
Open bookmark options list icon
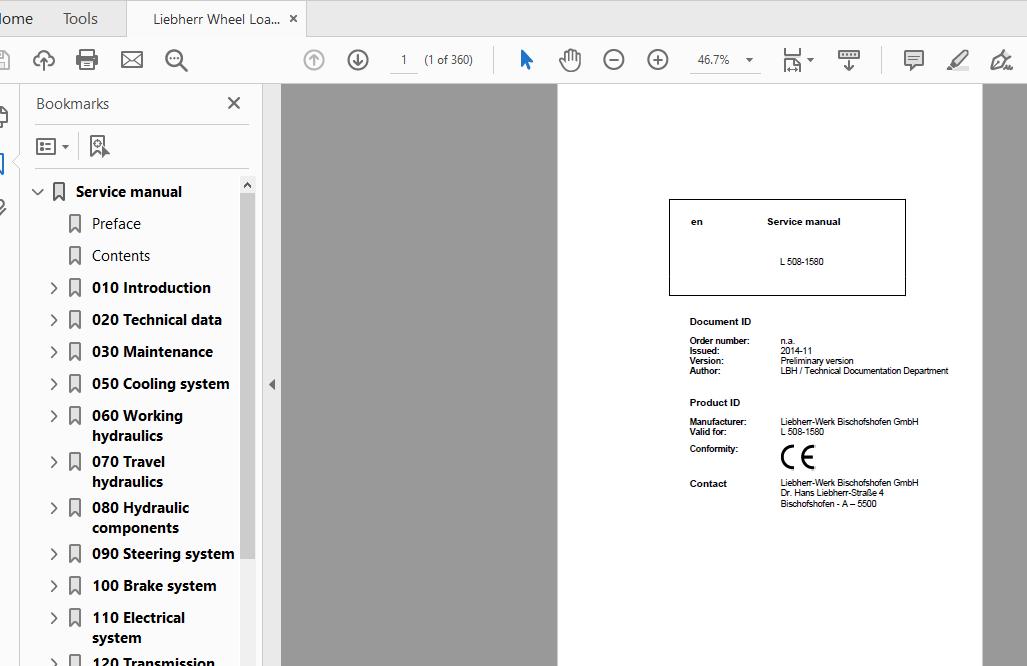pyautogui.click(x=52, y=146)
